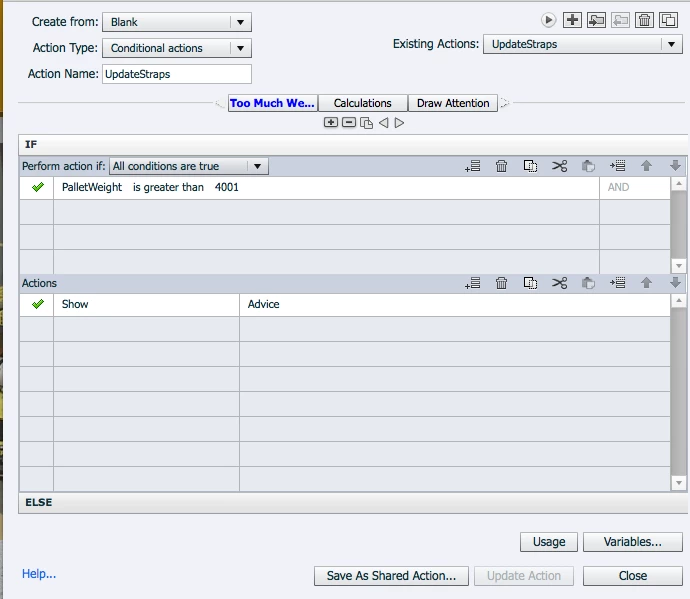Viewport: 690px width, 599px height.
Task: Close the Advanced Actions dialog
Action: click(x=632, y=576)
